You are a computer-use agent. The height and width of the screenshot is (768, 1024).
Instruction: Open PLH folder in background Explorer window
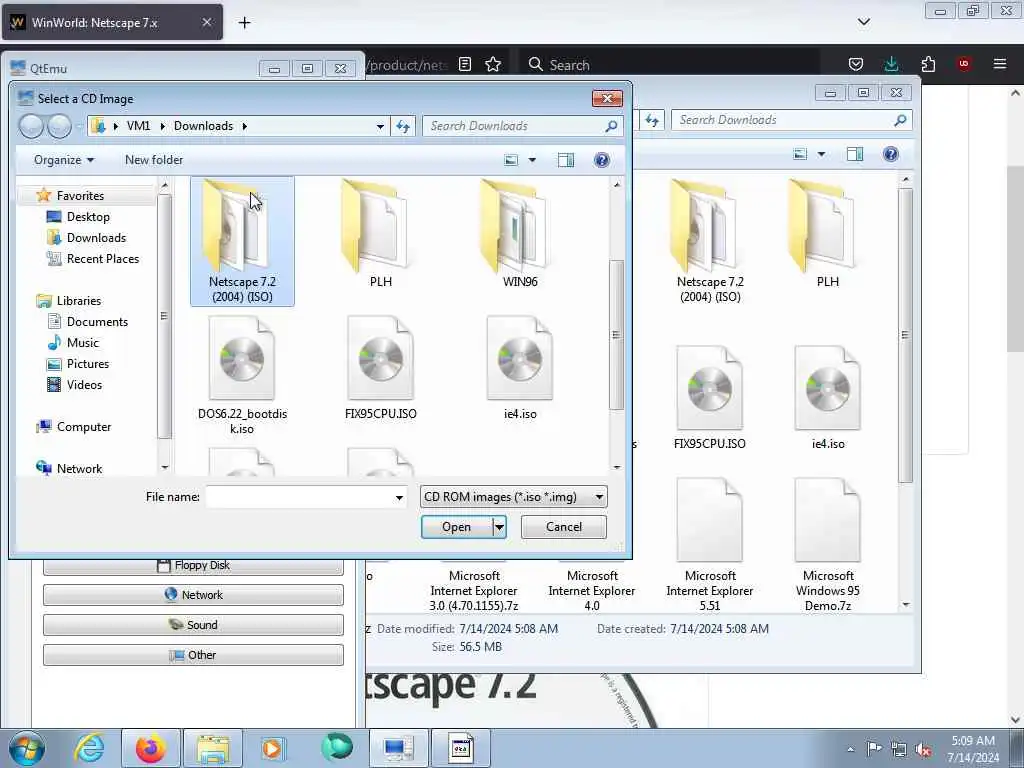(827, 234)
